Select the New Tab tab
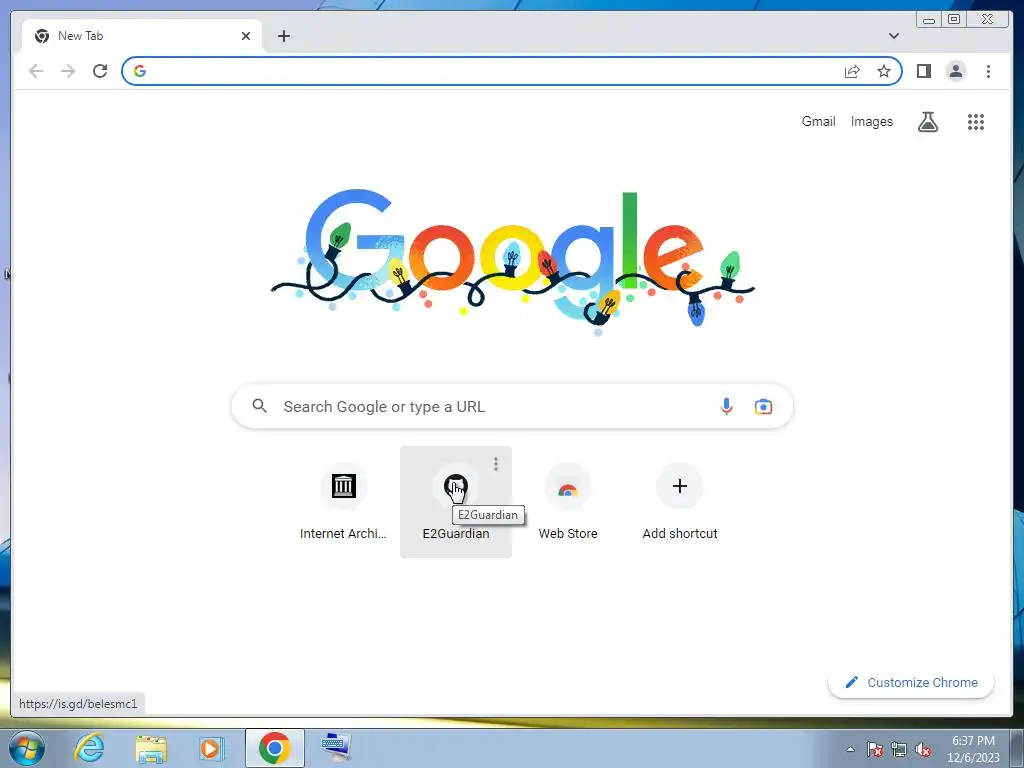 pyautogui.click(x=142, y=36)
